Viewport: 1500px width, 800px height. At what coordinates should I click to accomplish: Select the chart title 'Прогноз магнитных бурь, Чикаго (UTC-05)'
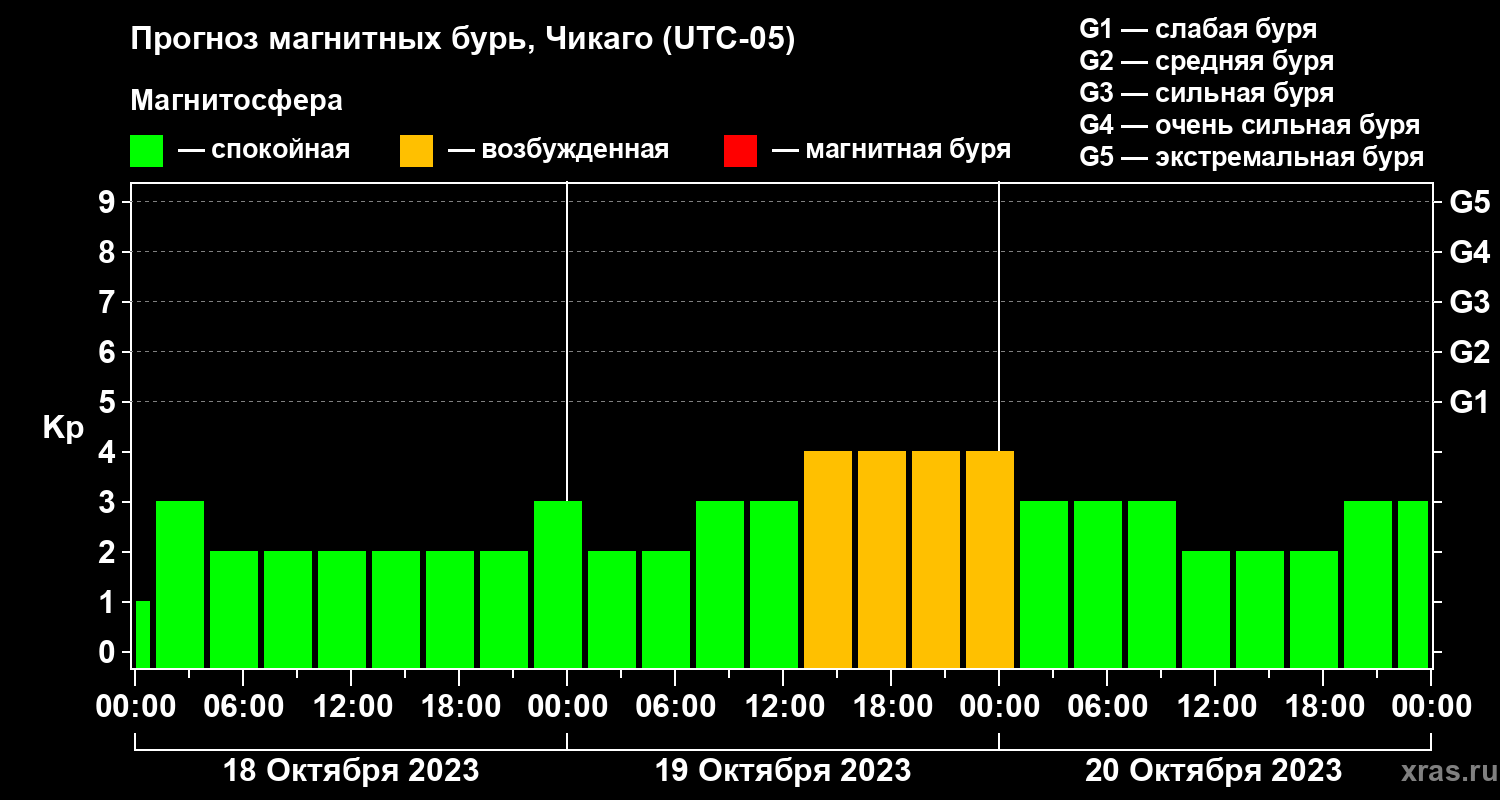(463, 40)
